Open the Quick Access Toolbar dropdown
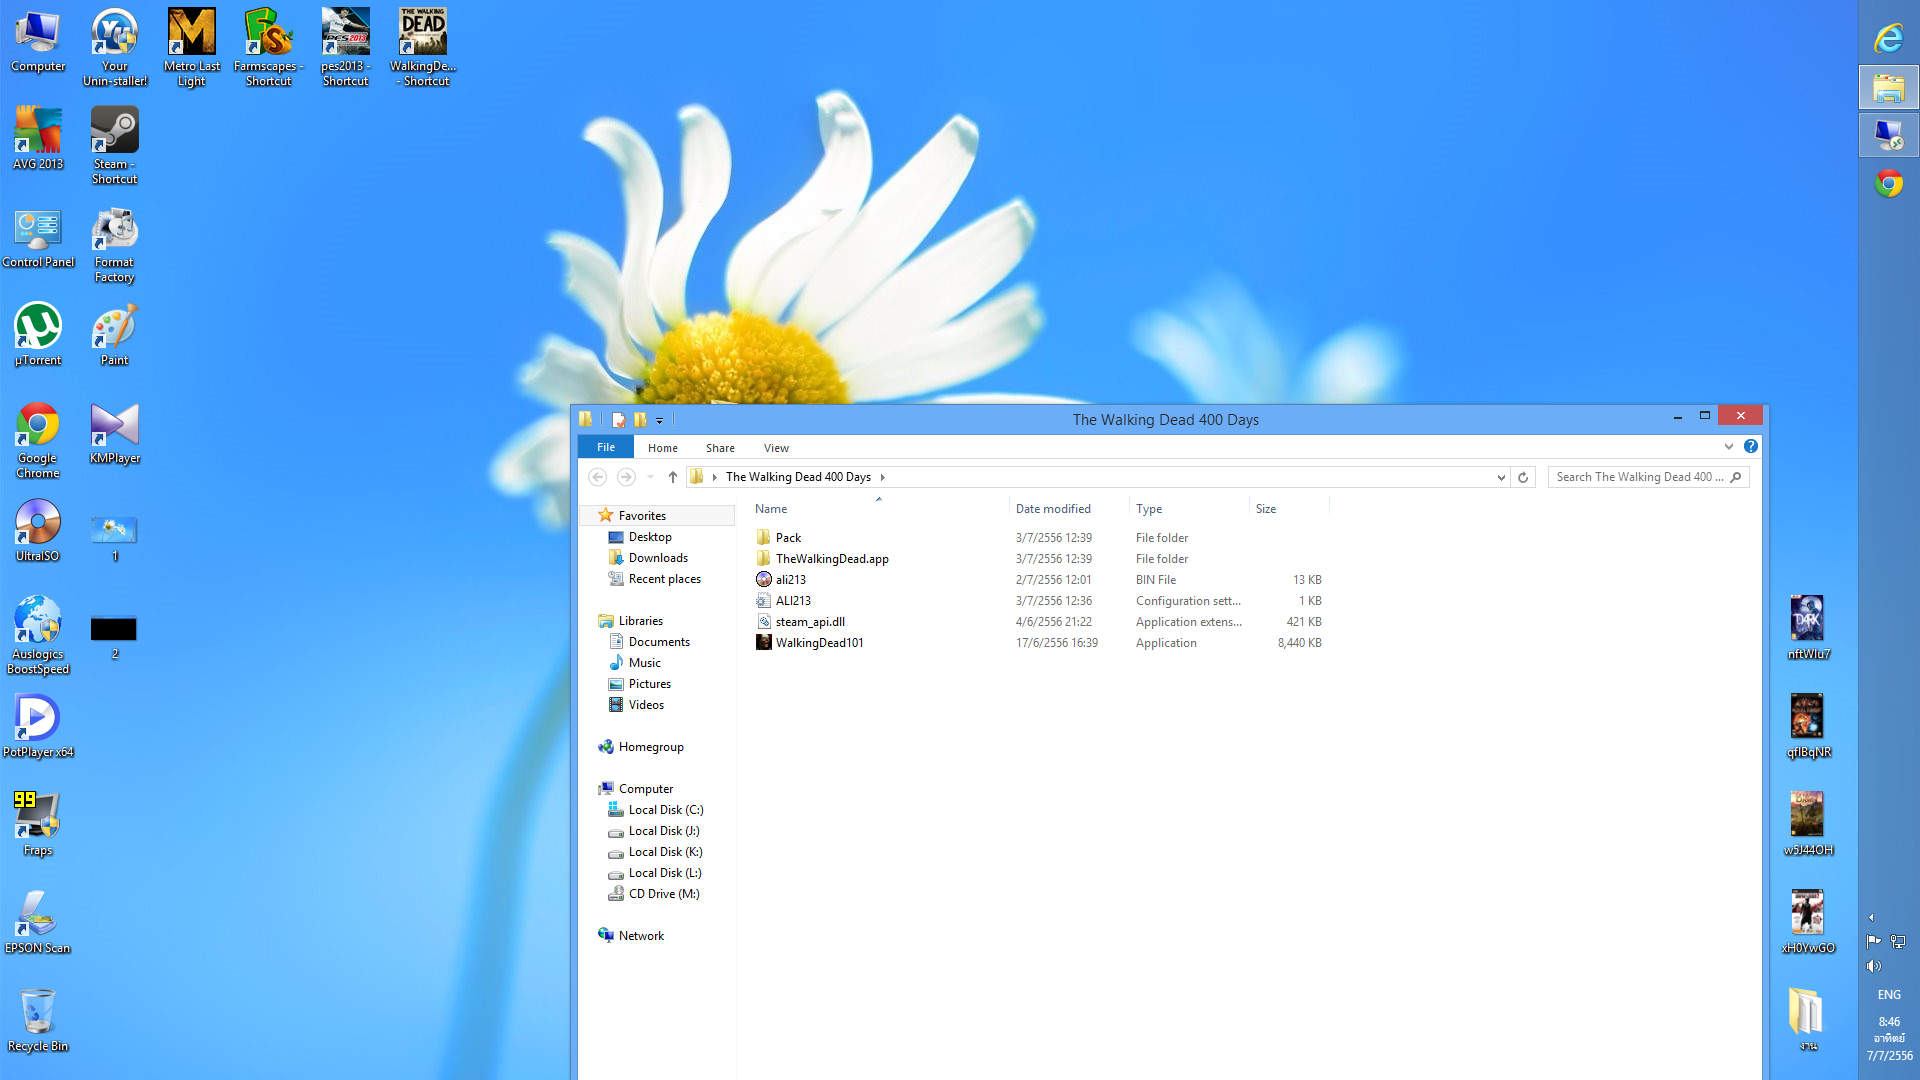The height and width of the screenshot is (1080, 1920). point(659,421)
